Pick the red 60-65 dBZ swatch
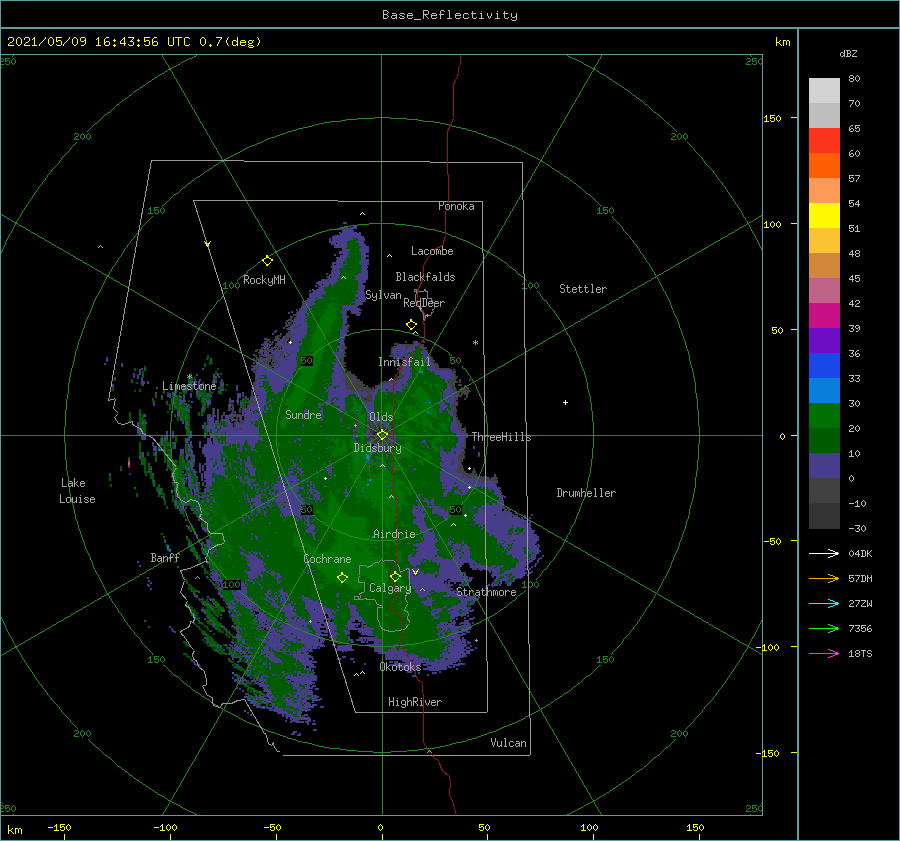Image resolution: width=900 pixels, height=841 pixels. [x=824, y=141]
